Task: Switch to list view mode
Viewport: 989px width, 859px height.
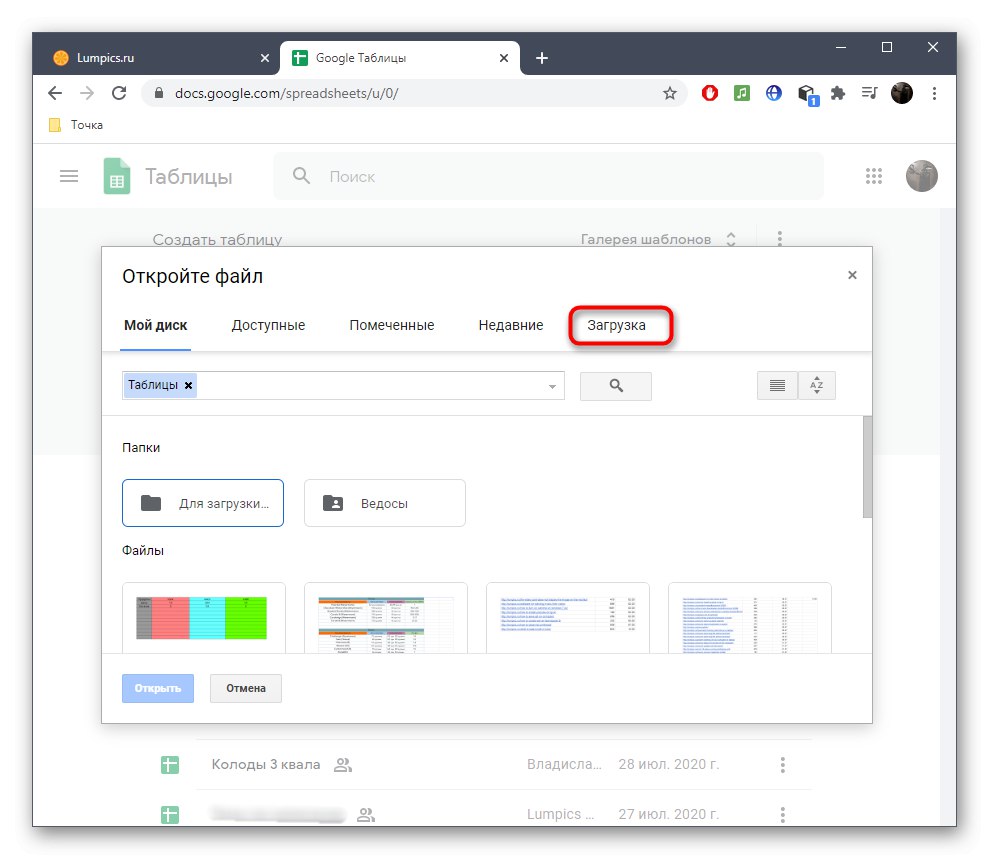Action: (x=777, y=385)
